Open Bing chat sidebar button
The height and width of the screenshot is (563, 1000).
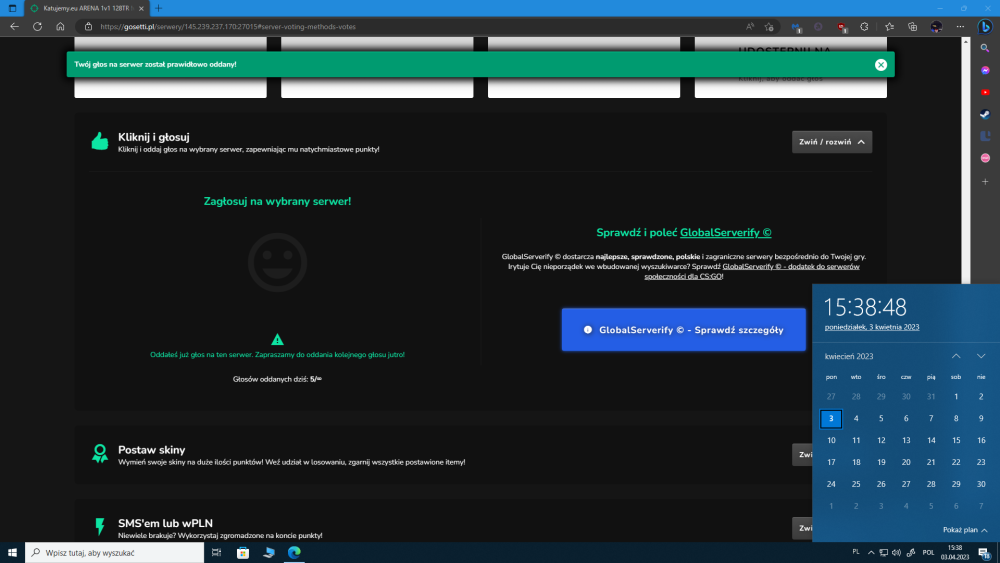[985, 27]
